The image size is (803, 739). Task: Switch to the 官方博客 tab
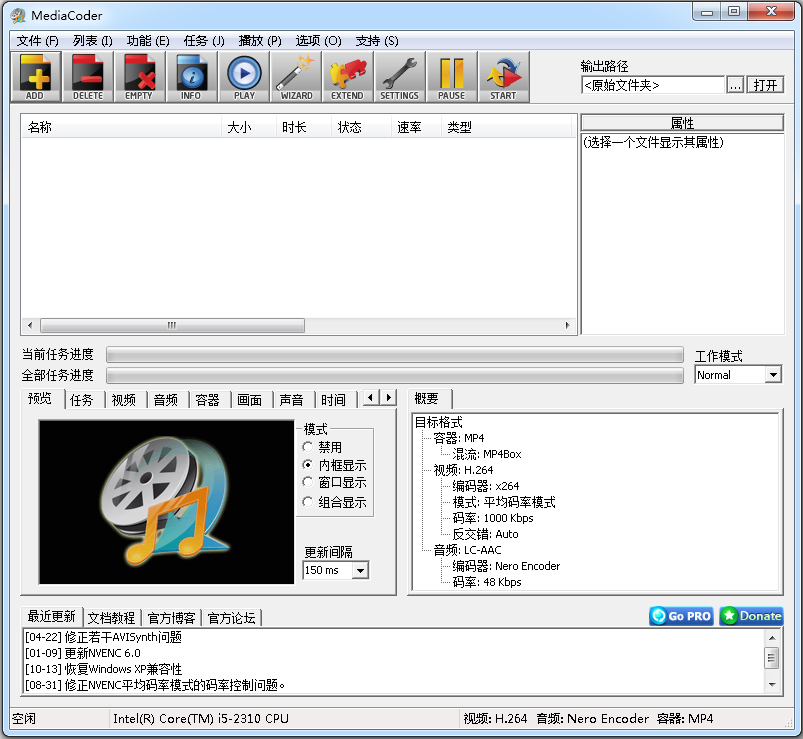tap(172, 618)
